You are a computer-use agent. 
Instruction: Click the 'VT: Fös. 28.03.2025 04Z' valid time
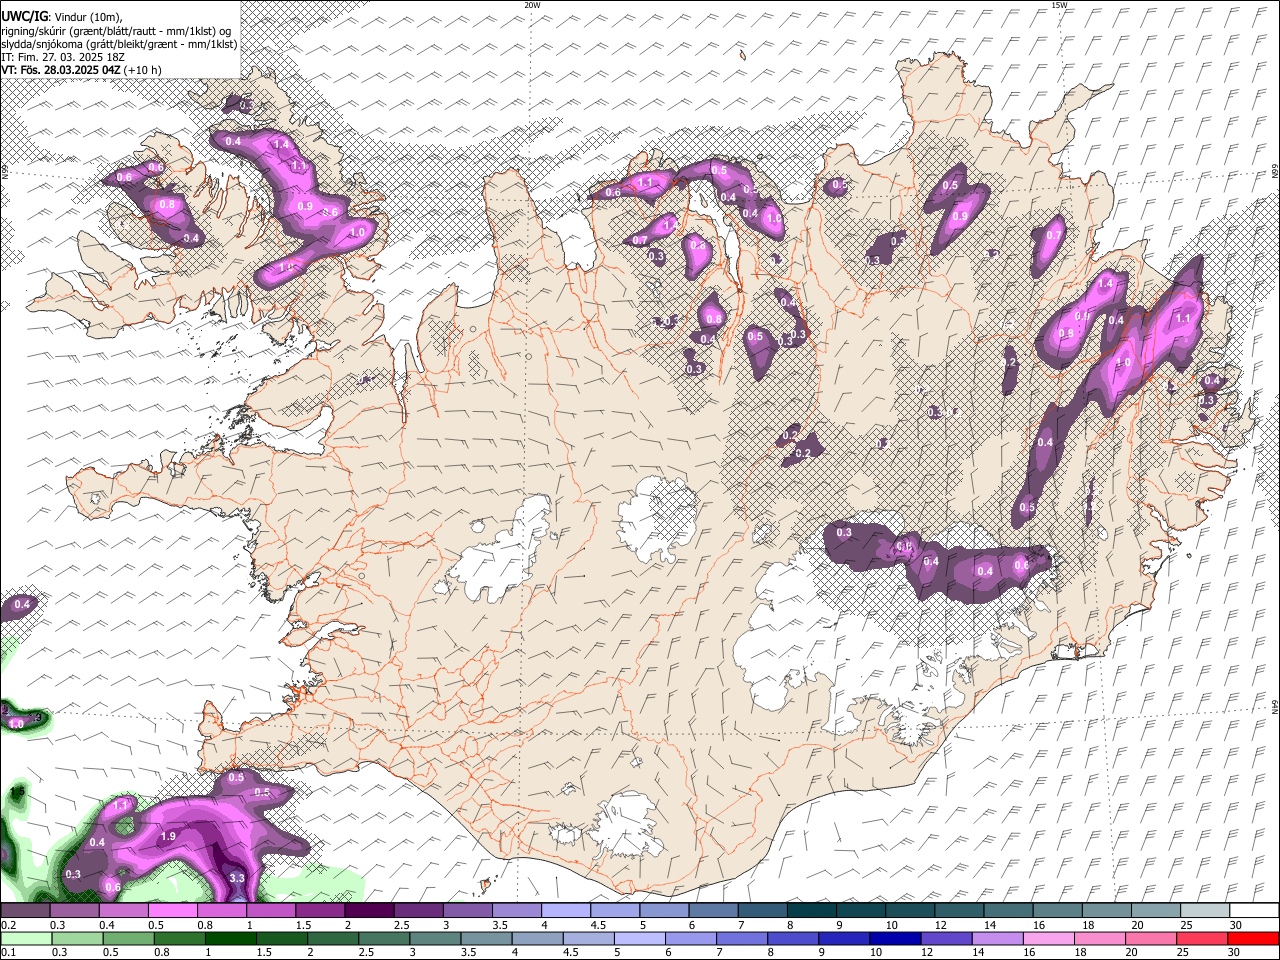pyautogui.click(x=61, y=70)
